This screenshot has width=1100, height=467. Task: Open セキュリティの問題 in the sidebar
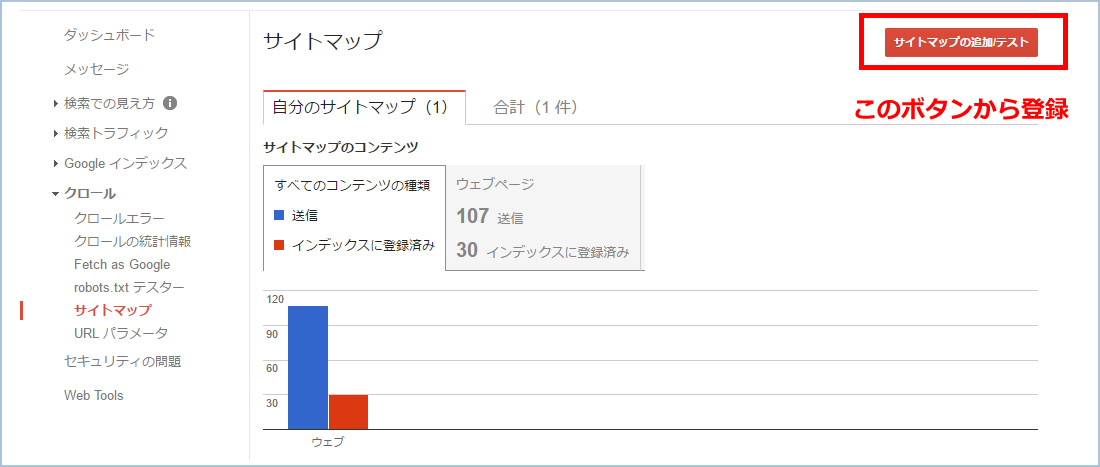pyautogui.click(x=123, y=362)
